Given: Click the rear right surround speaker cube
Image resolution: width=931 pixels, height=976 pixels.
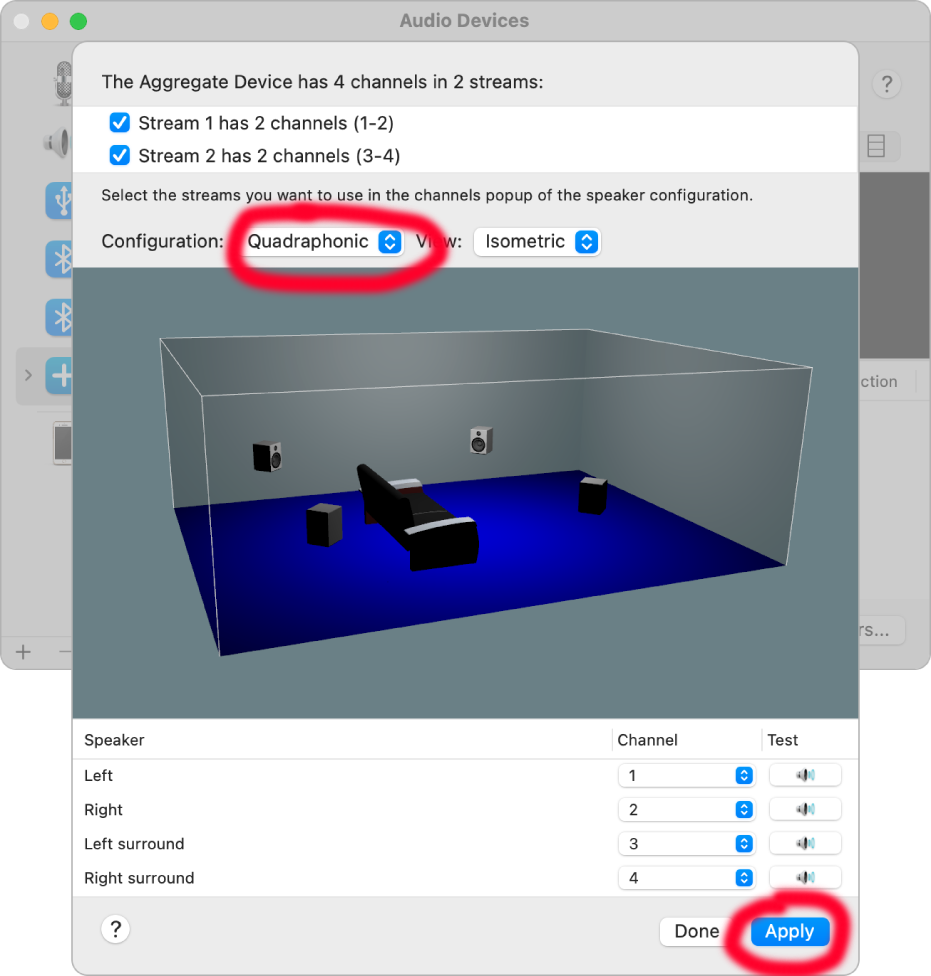Looking at the screenshot, I should 592,495.
